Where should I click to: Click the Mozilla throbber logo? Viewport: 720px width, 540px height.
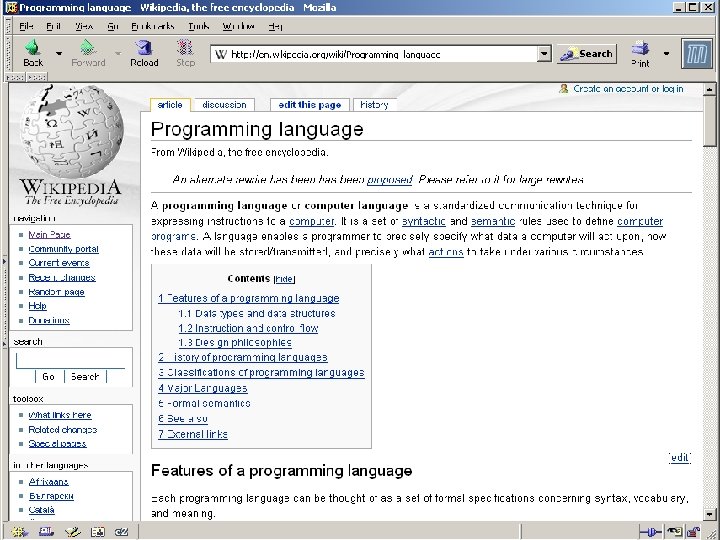point(697,54)
